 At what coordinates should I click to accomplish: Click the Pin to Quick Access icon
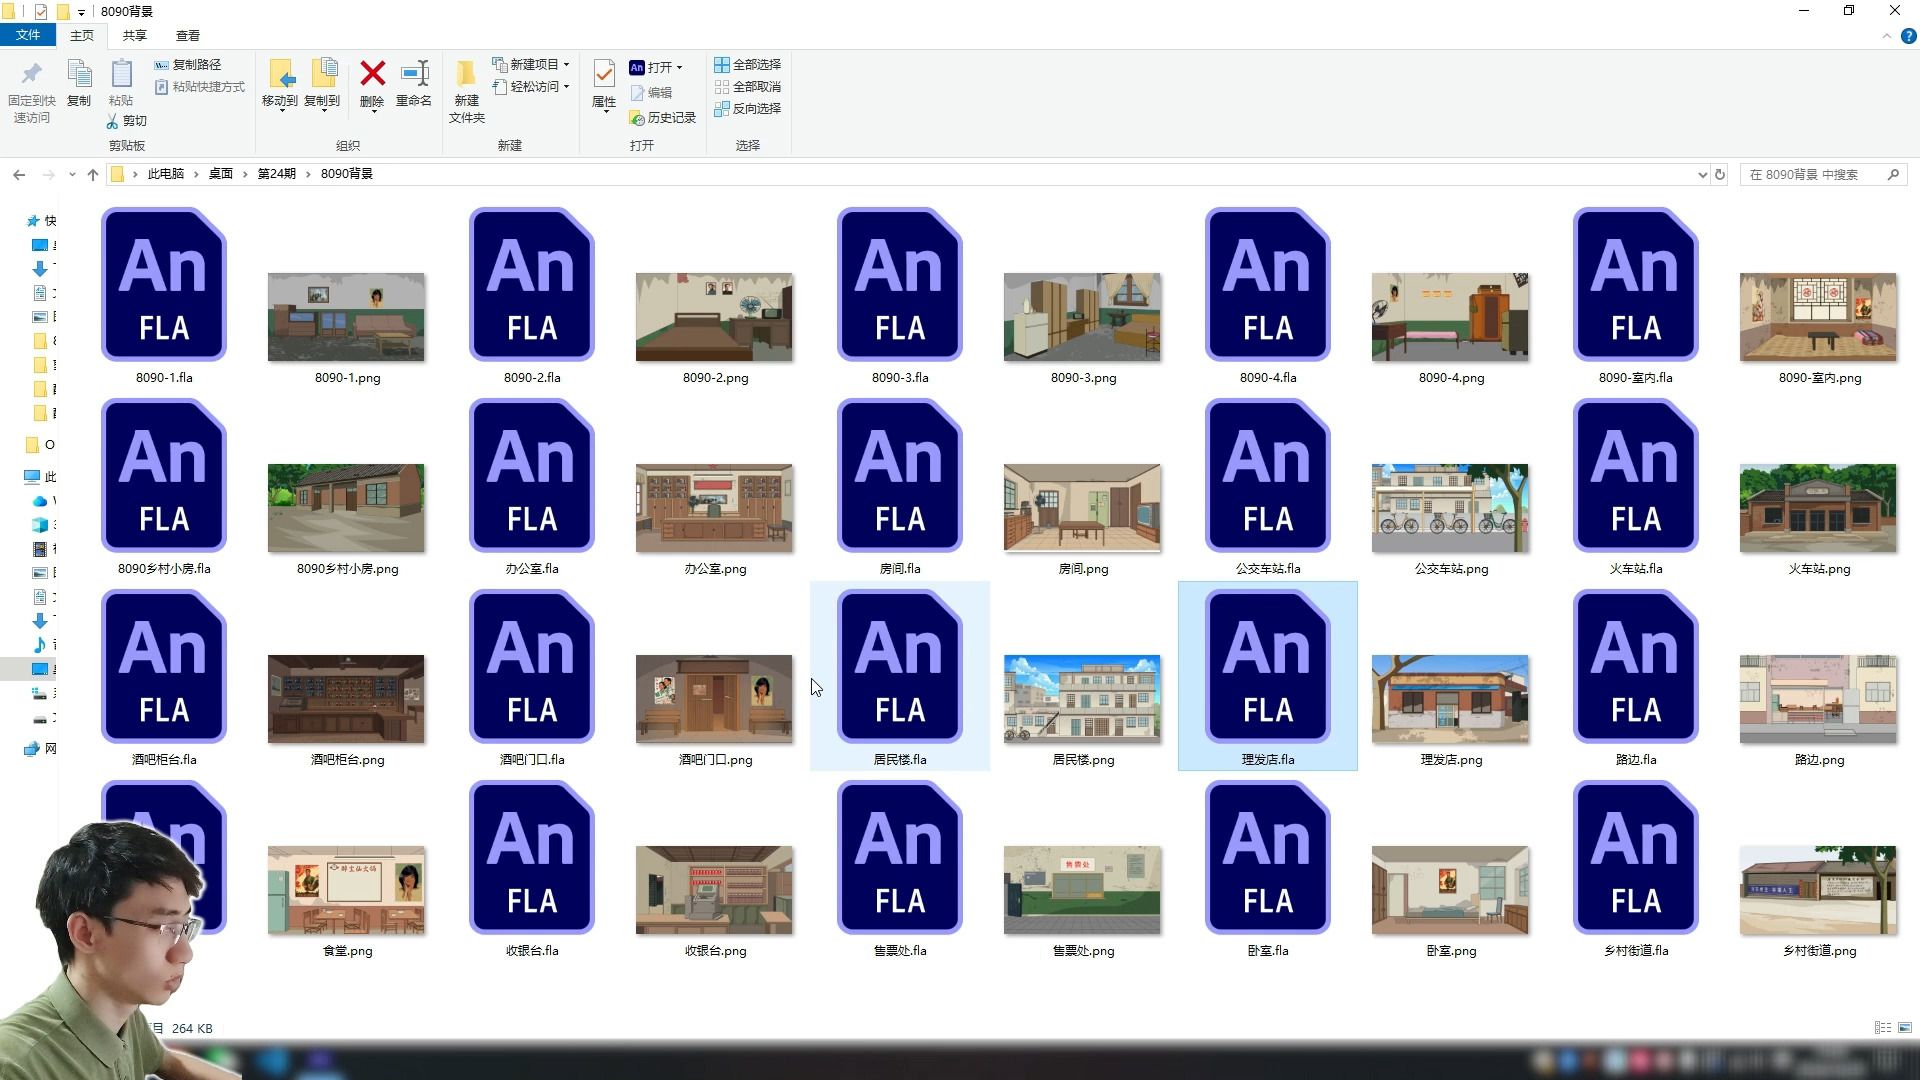(31, 75)
